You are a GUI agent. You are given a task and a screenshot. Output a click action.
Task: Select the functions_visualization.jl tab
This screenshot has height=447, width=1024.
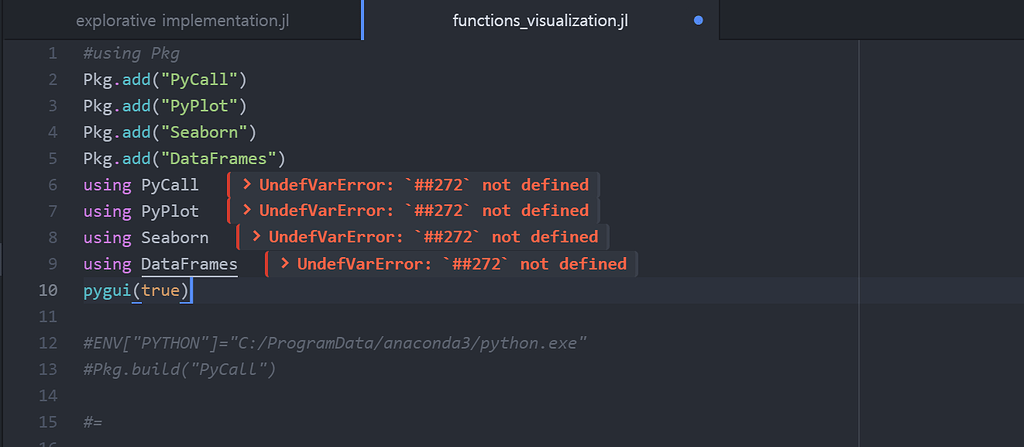(x=540, y=19)
